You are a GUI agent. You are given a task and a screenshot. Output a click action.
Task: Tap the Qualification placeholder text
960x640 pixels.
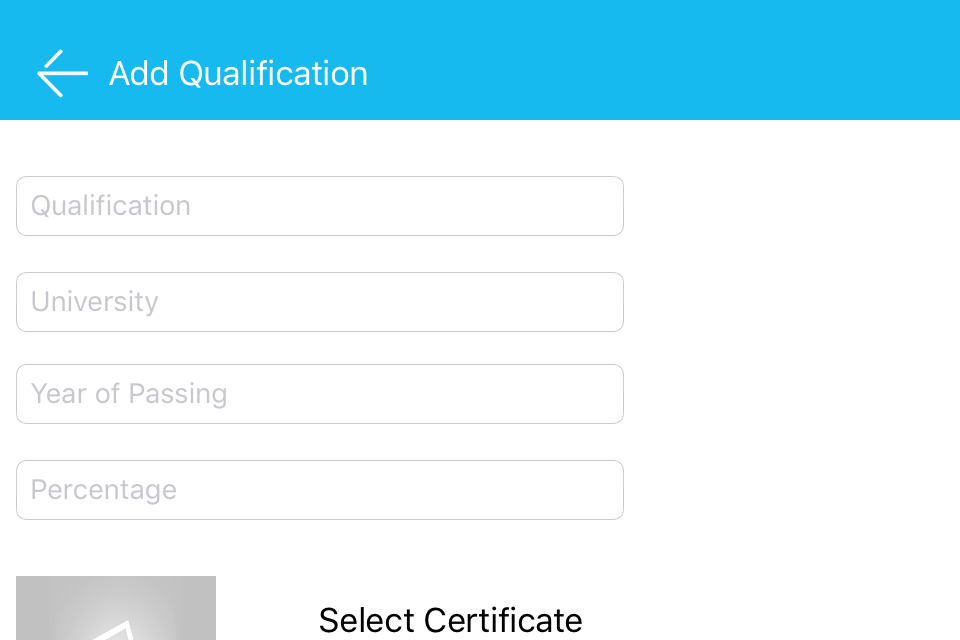[111, 206]
